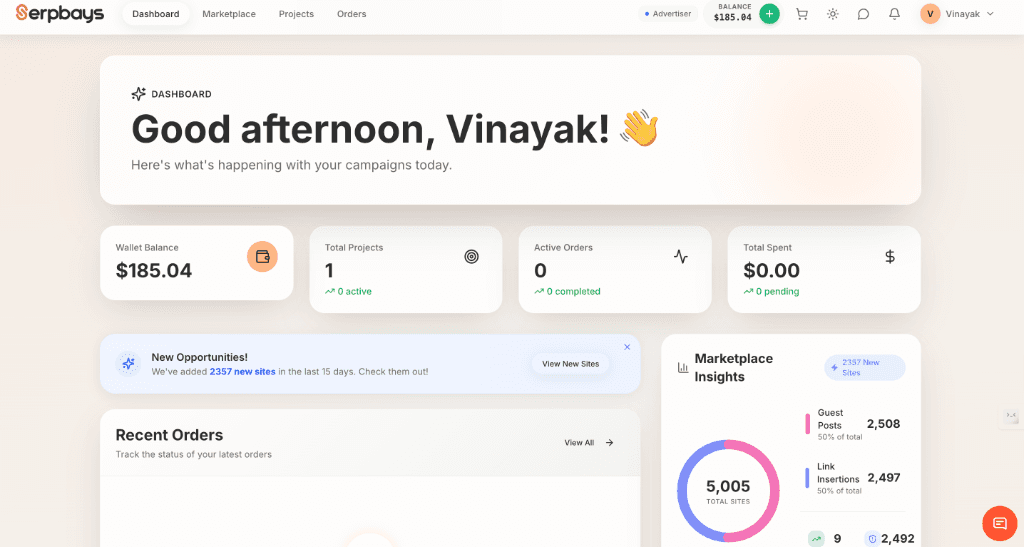Click the Serpbays logo
The width and height of the screenshot is (1024, 547).
point(60,14)
